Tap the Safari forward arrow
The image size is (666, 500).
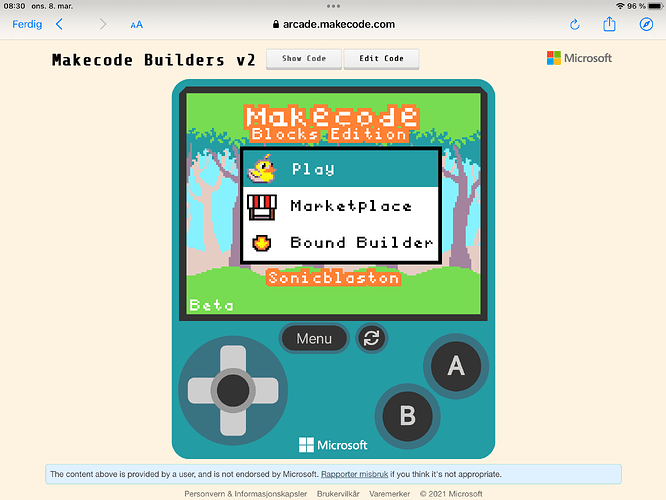coord(103,24)
